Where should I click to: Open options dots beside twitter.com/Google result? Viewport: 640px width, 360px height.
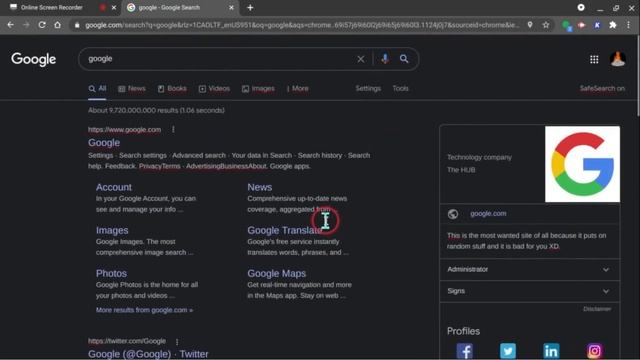(x=177, y=341)
